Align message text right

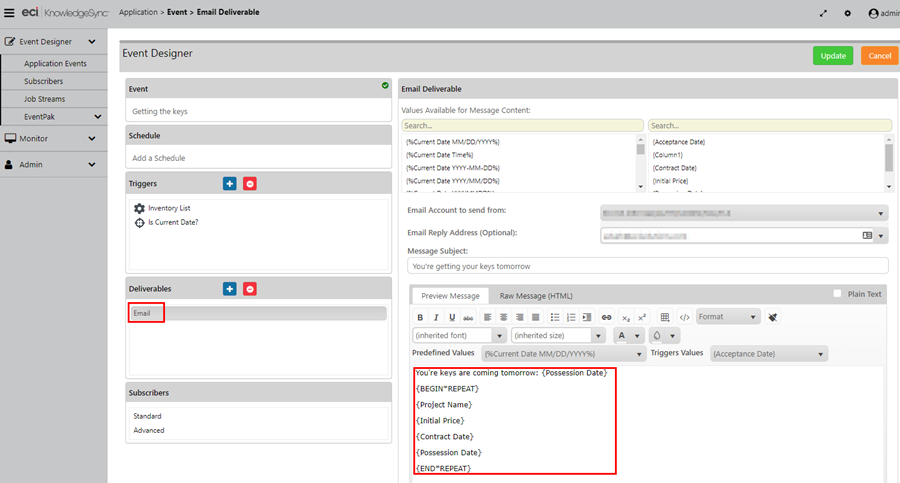[x=519, y=317]
